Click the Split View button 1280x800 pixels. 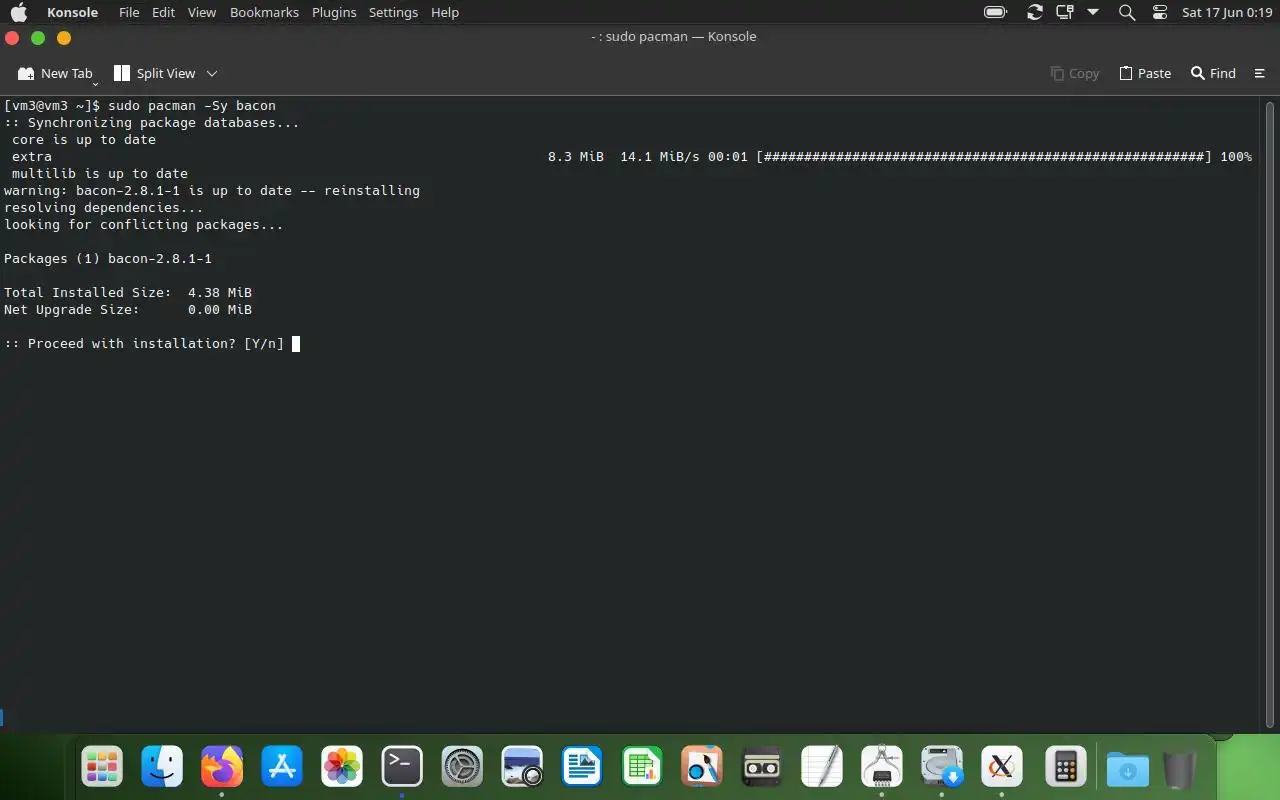tap(154, 73)
